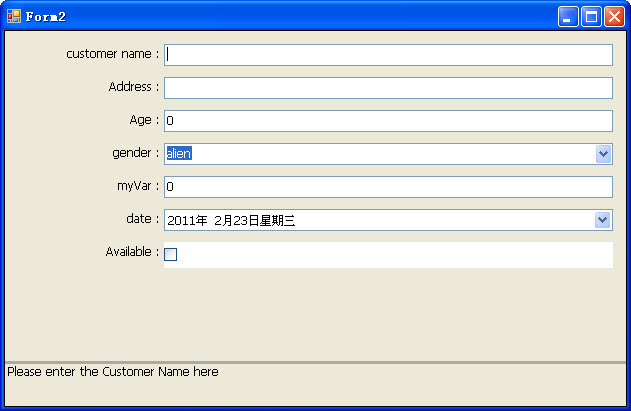631x411 pixels.
Task: Click the Age value field
Action: coord(388,121)
